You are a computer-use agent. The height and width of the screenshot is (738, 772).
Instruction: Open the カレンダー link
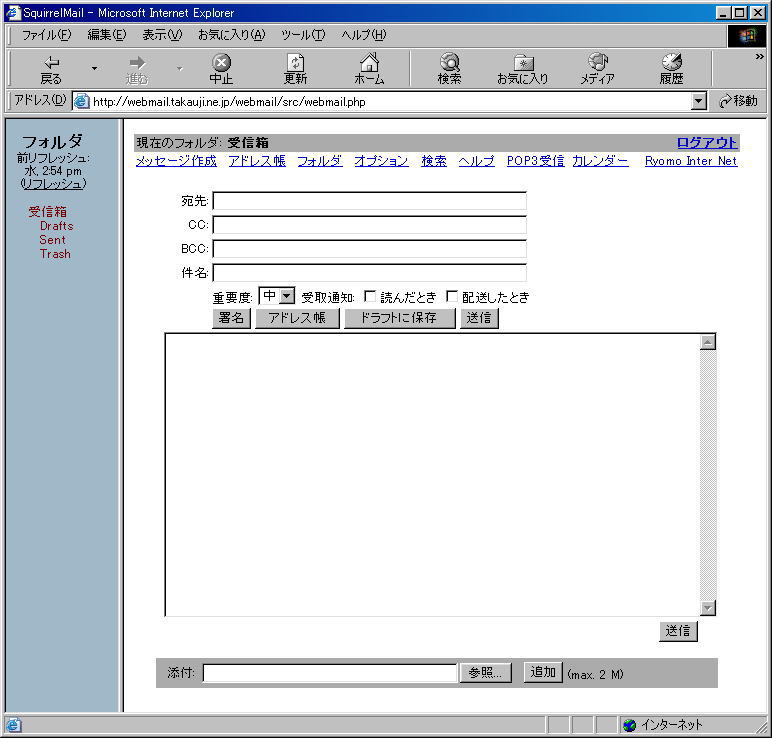point(600,161)
